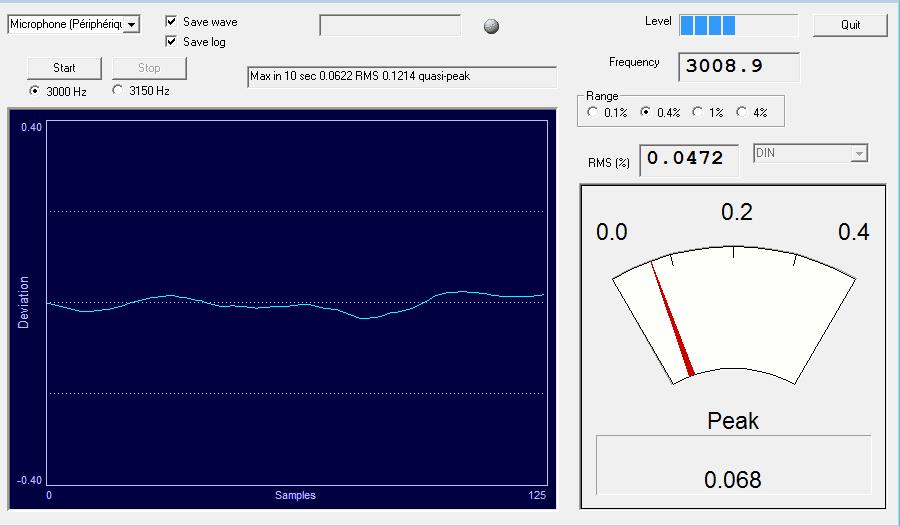
Task: Choose the 0.4% range option
Action: pos(646,113)
